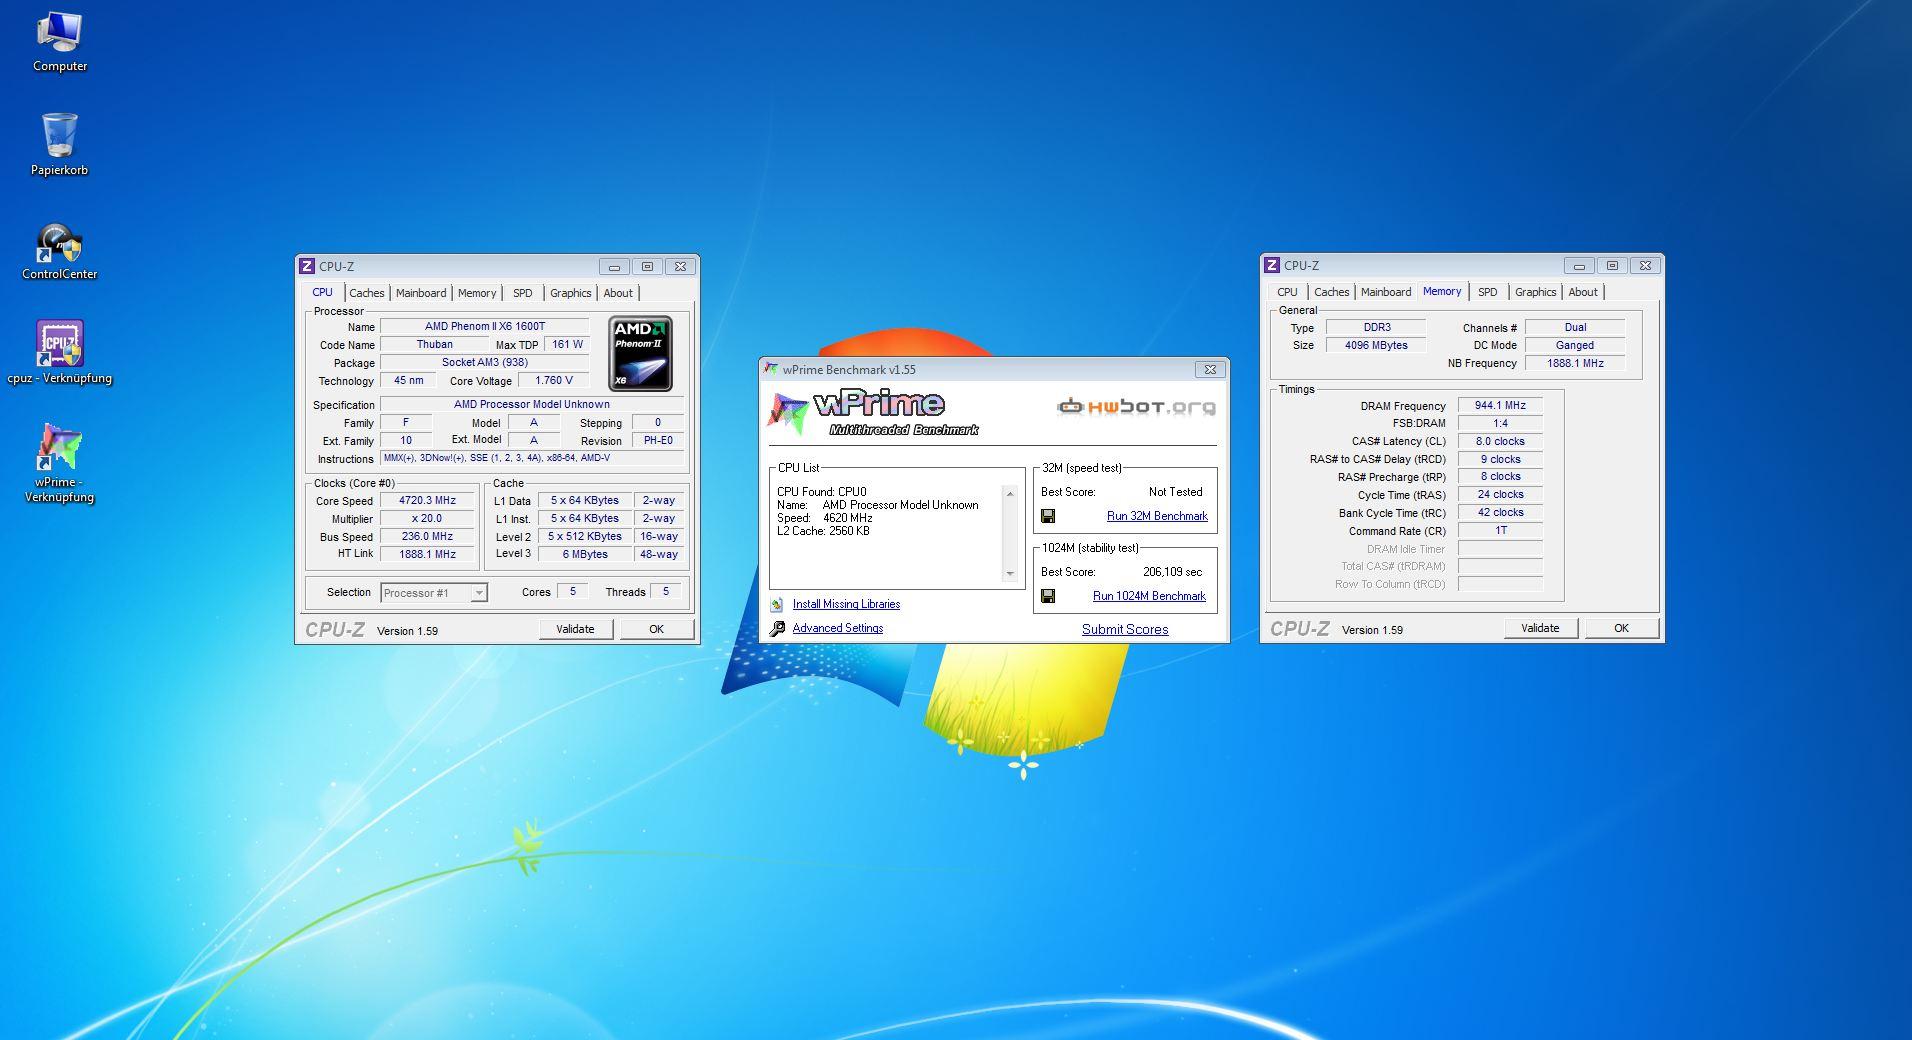
Task: Click the CPU-Z title icon in right window
Action: coord(1272,265)
